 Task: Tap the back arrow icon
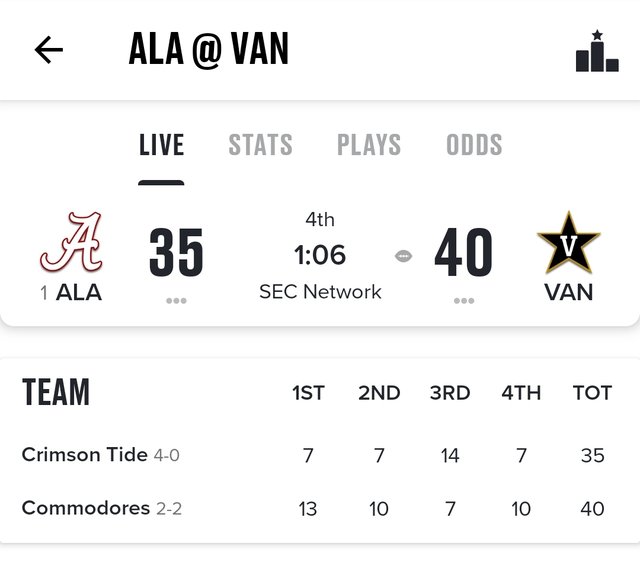pos(49,50)
